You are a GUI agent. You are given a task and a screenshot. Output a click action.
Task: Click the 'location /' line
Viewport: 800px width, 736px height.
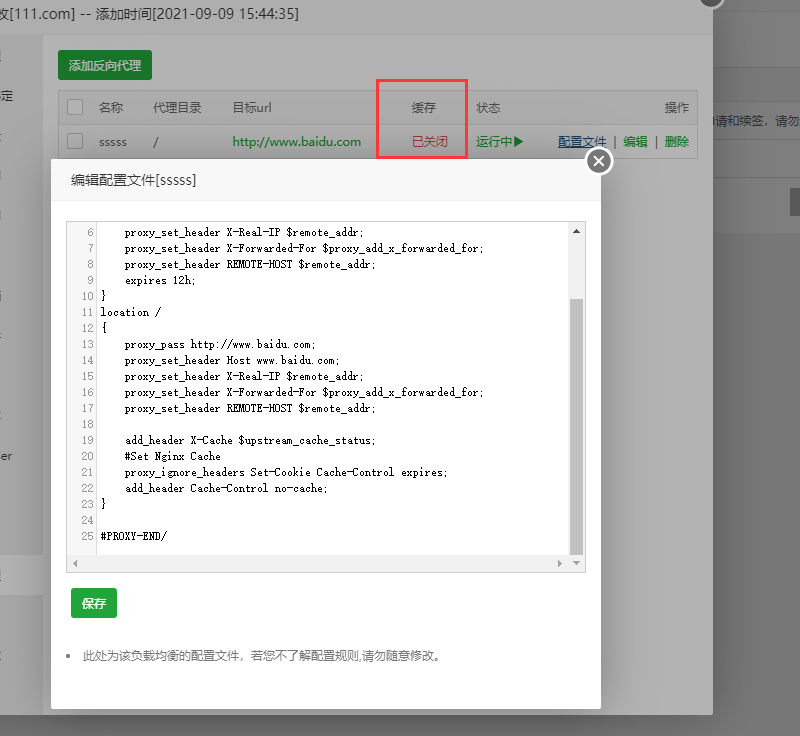[x=131, y=312]
